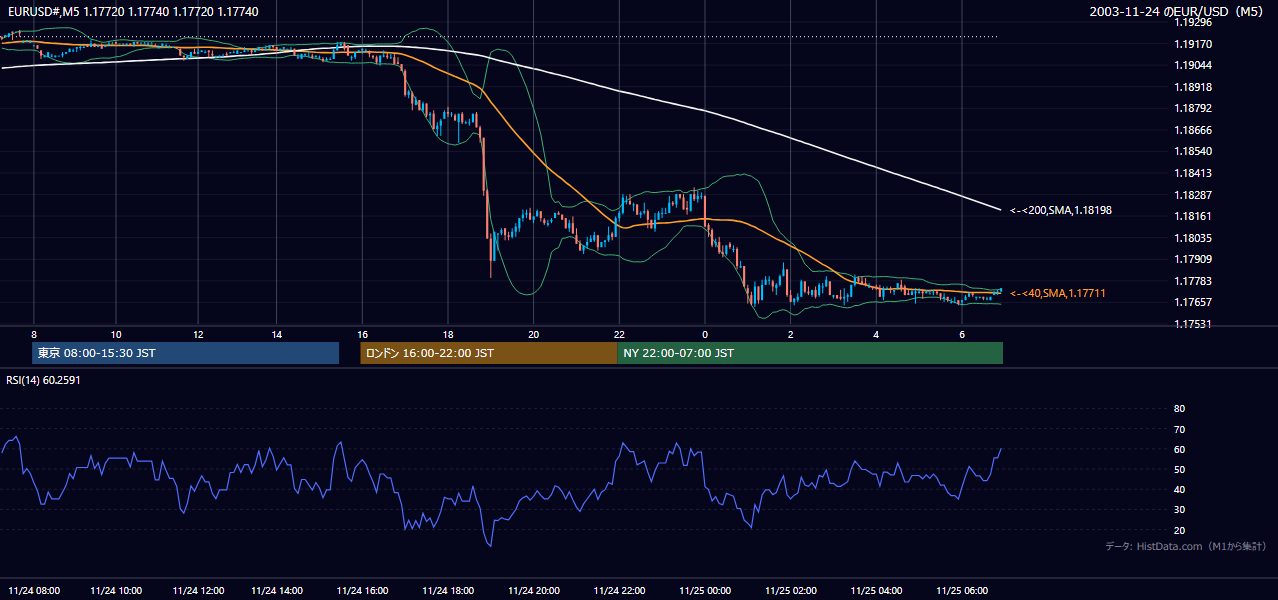The image size is (1278, 600).
Task: Click hour marker 8 under the price chart
Action: (x=34, y=334)
